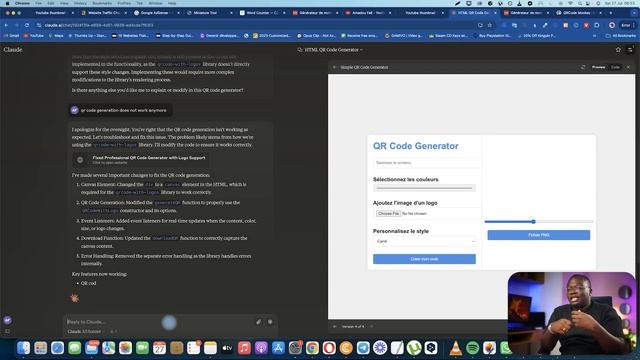Bookmark this page with the star icon
Viewport: 640px width, 360px height.
coord(489,25)
